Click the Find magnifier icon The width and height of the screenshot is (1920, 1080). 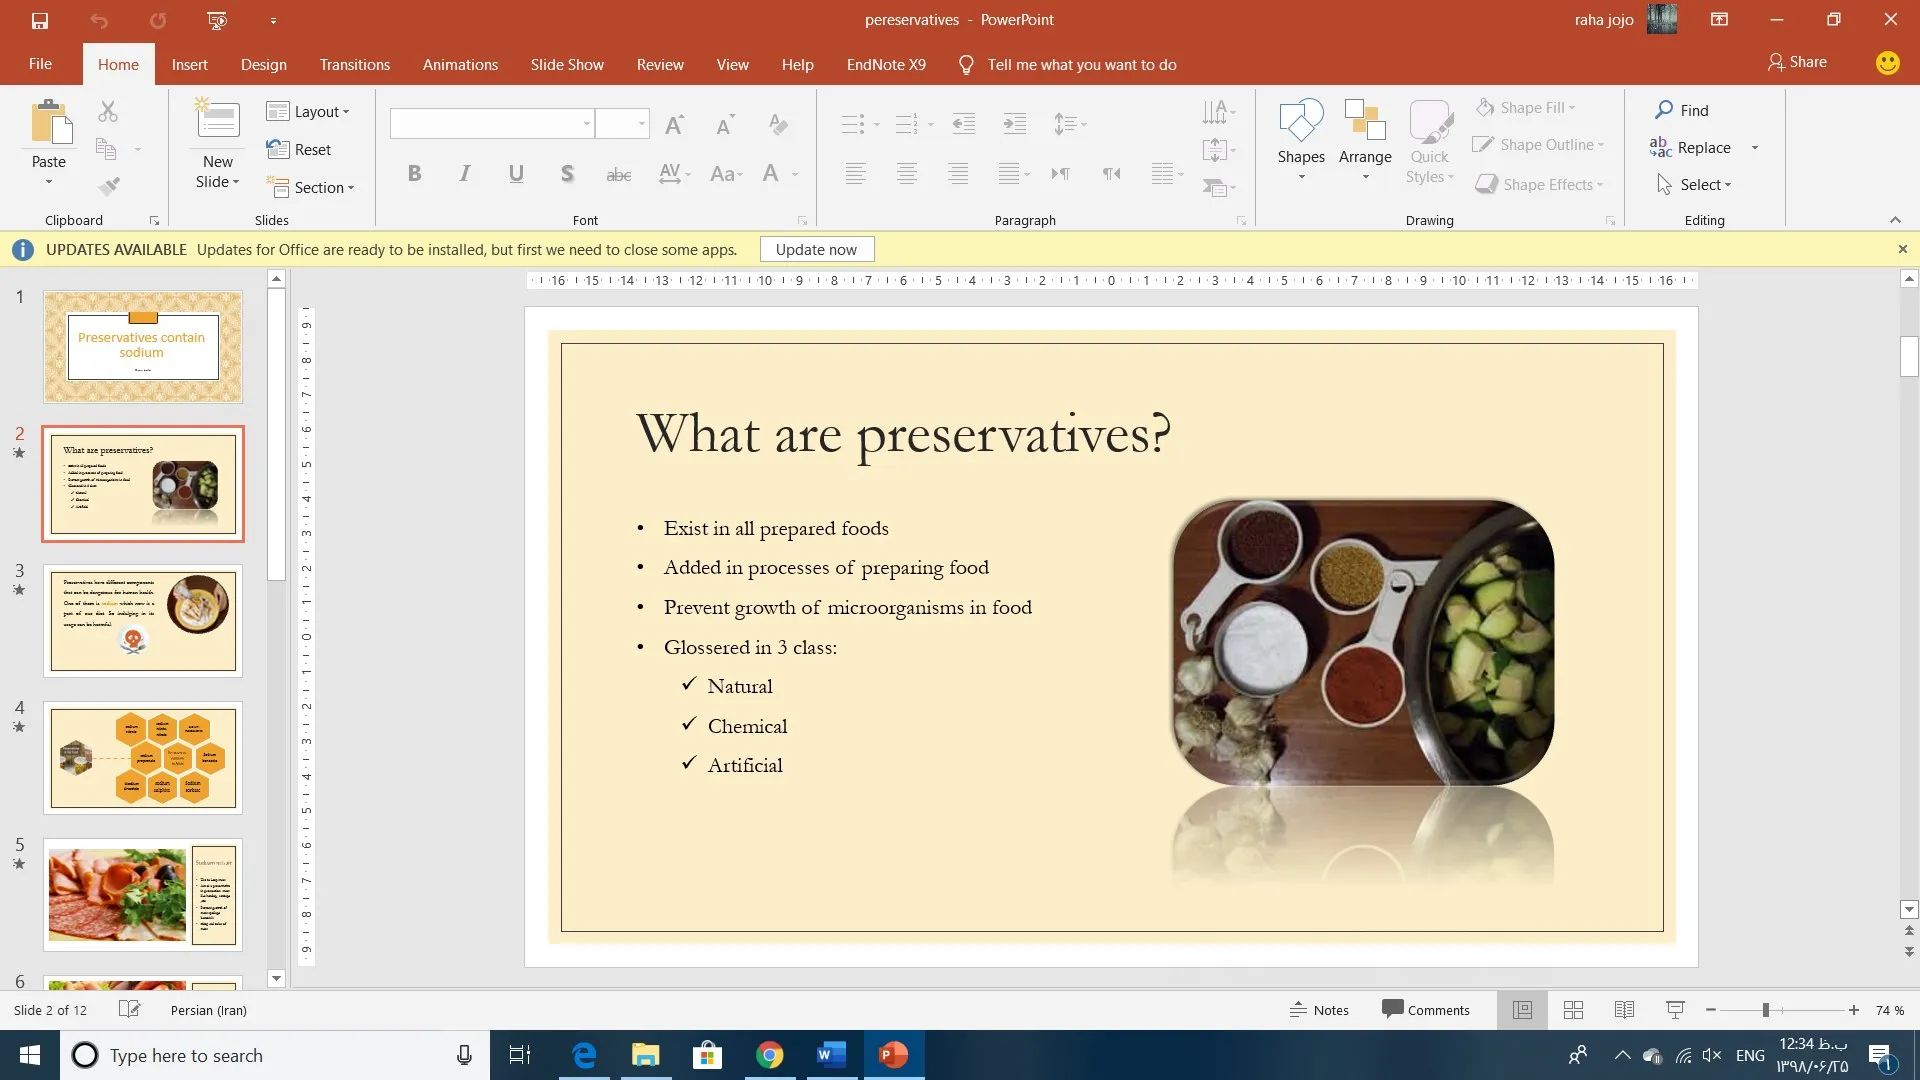coord(1664,110)
